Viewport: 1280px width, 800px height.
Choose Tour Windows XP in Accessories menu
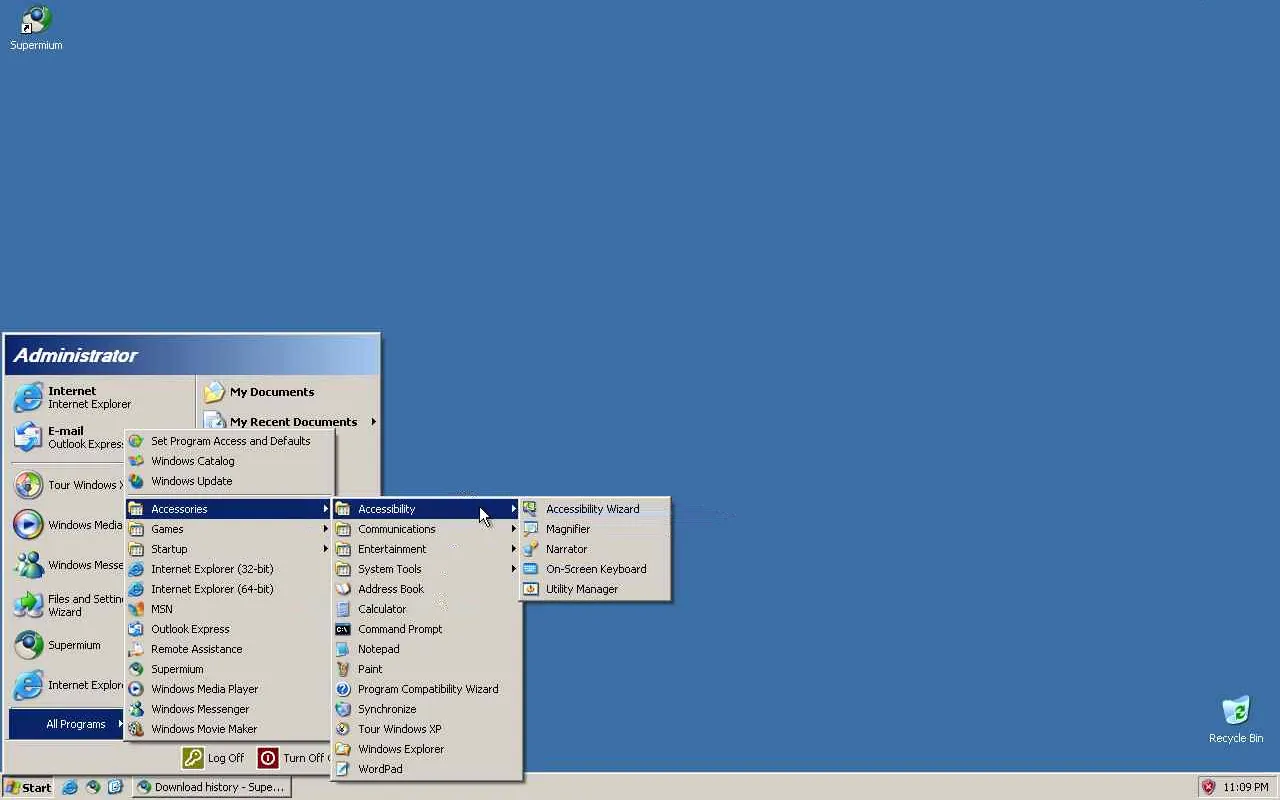tap(427, 729)
